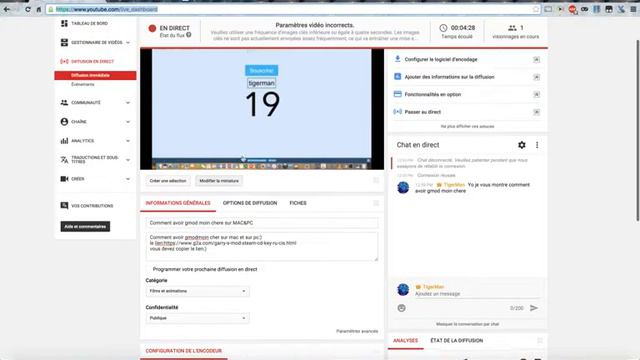The height and width of the screenshot is (360, 640).
Task: Open the browser home page icon
Action: pyautogui.click(x=39, y=9)
